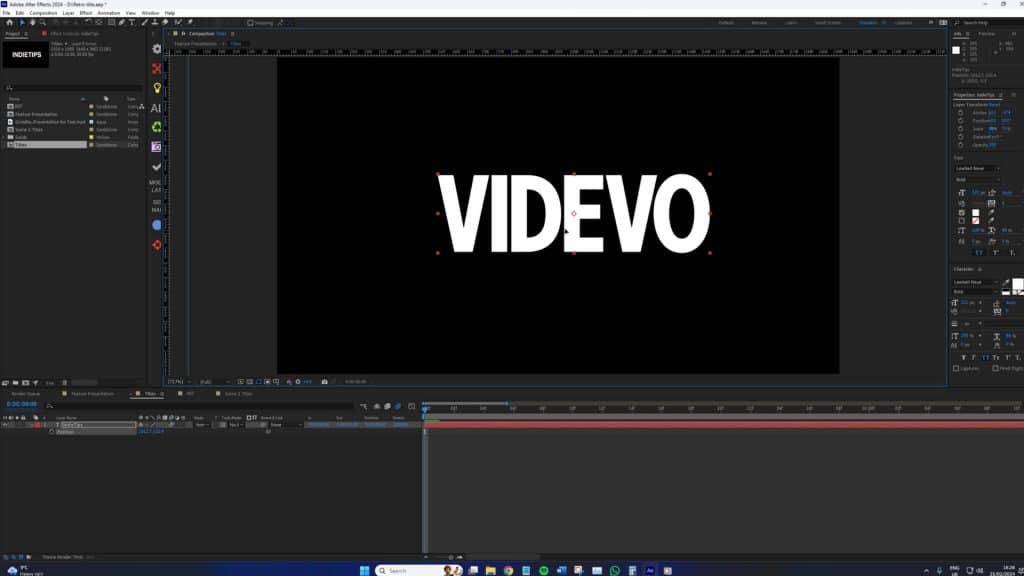Switch to the Render Queue tab
Image resolution: width=1024 pixels, height=576 pixels.
click(x=25, y=394)
